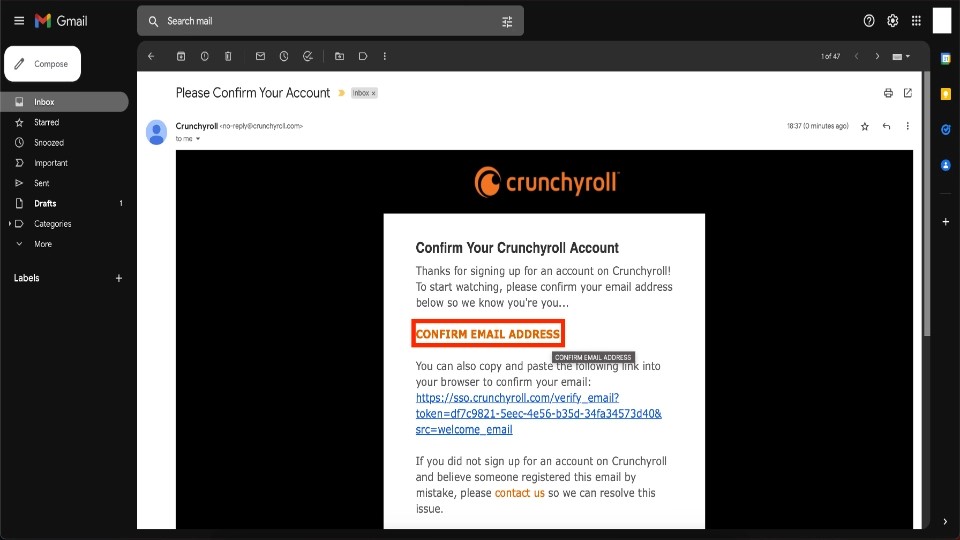Star this Crunchyroll email

pos(864,126)
